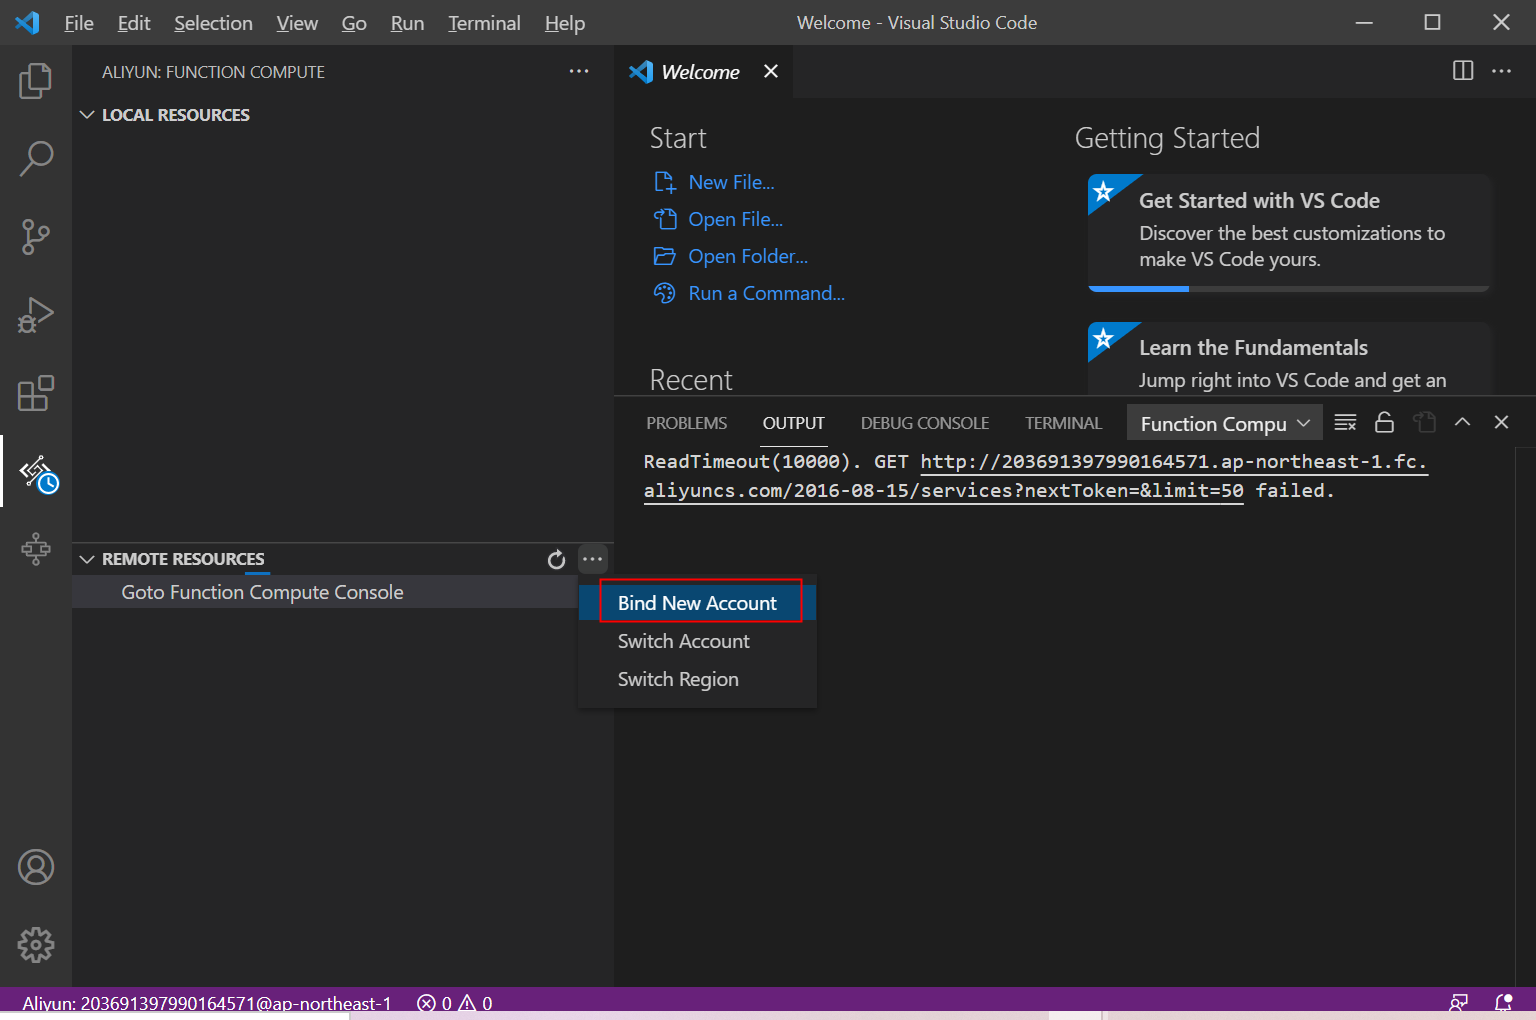Open the Source Control view

click(x=36, y=237)
